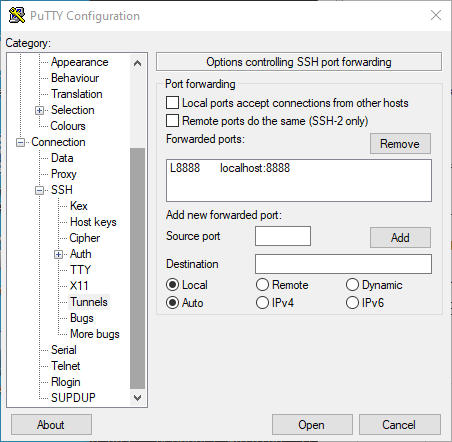This screenshot has height=442, width=452.
Task: Click the PuTTY icon in title bar
Action: [17, 15]
